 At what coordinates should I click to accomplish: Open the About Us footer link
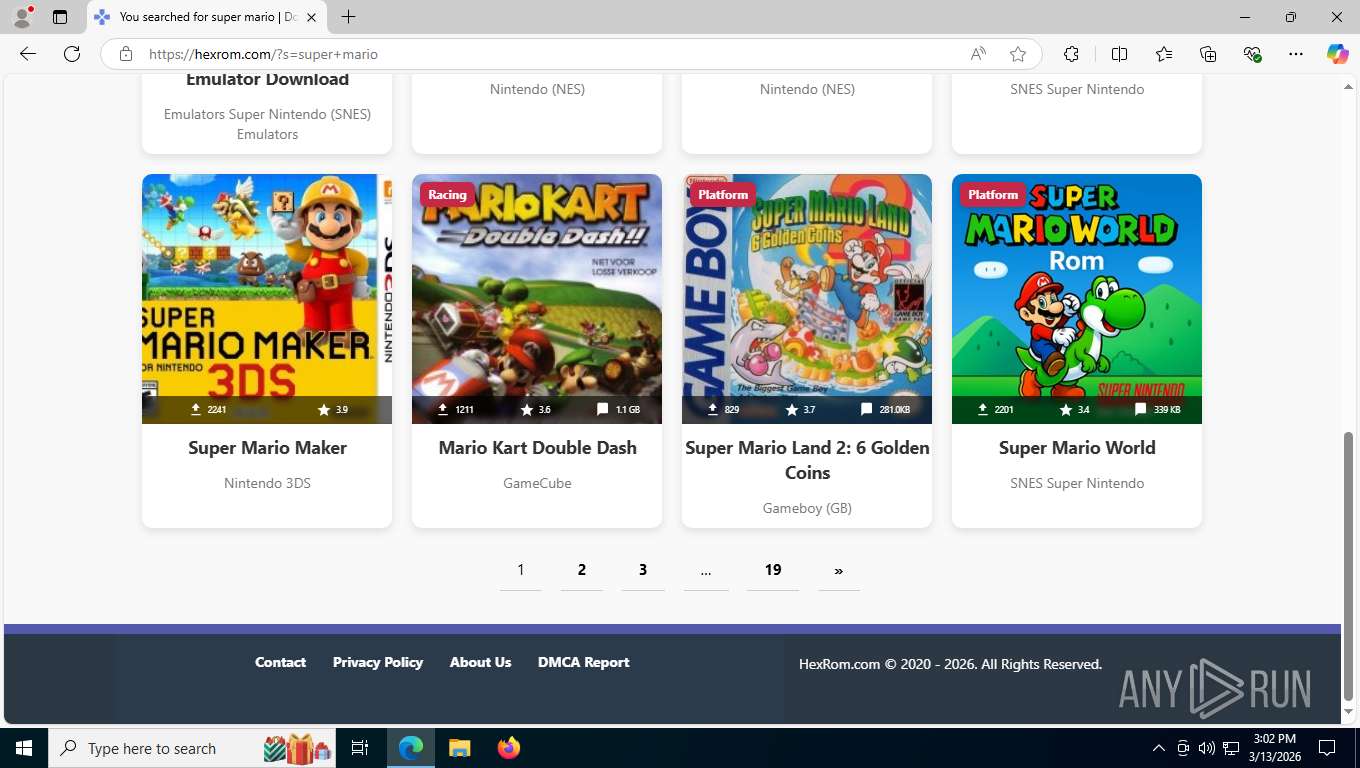(x=480, y=662)
